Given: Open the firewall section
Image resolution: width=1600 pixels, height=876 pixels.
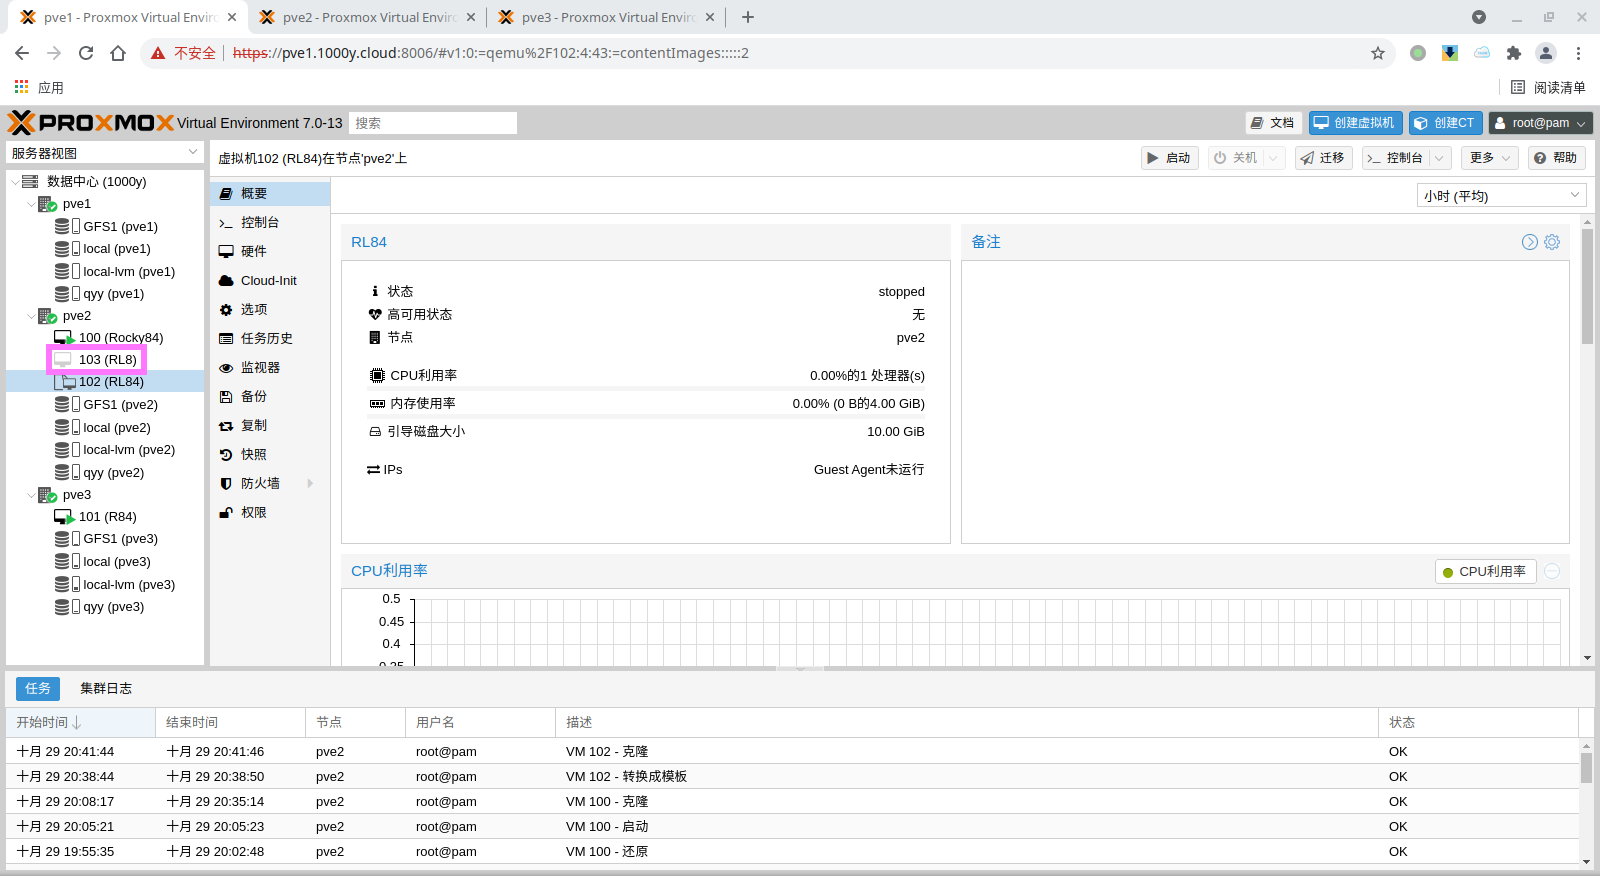Looking at the screenshot, I should point(260,483).
